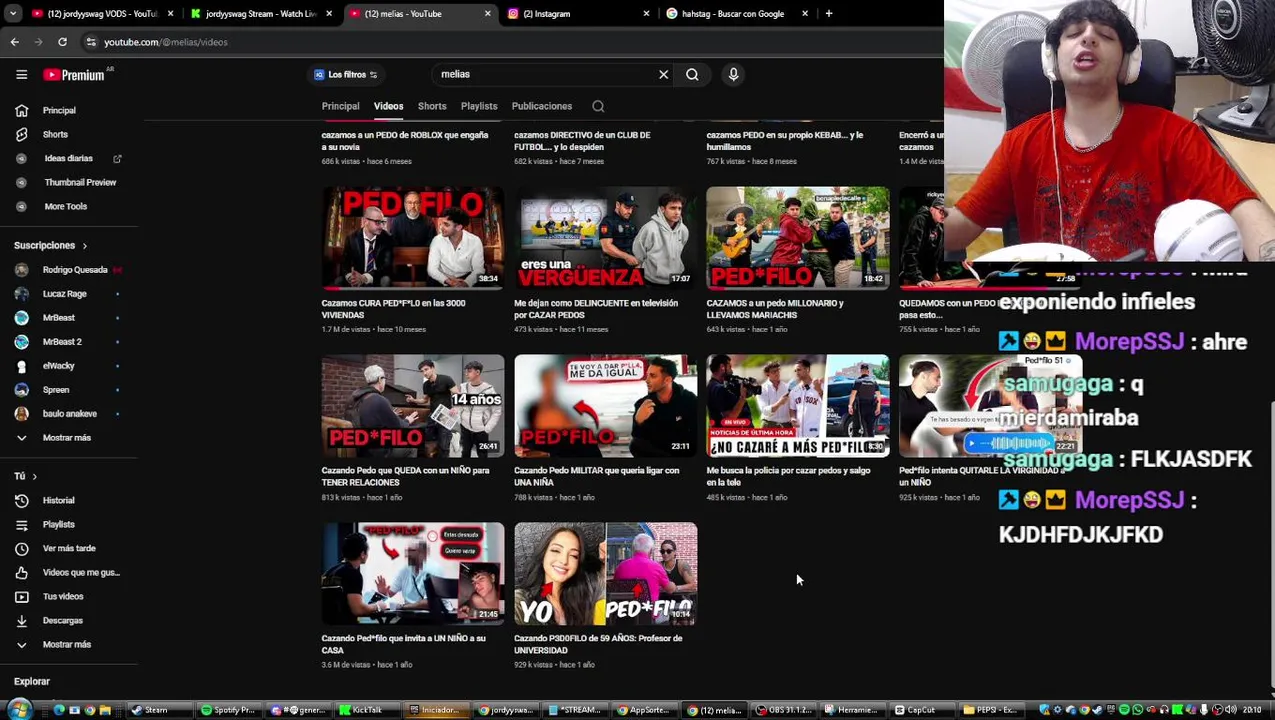Open Lucaz Rage subscription channel
The width and height of the screenshot is (1275, 720).
(x=64, y=294)
